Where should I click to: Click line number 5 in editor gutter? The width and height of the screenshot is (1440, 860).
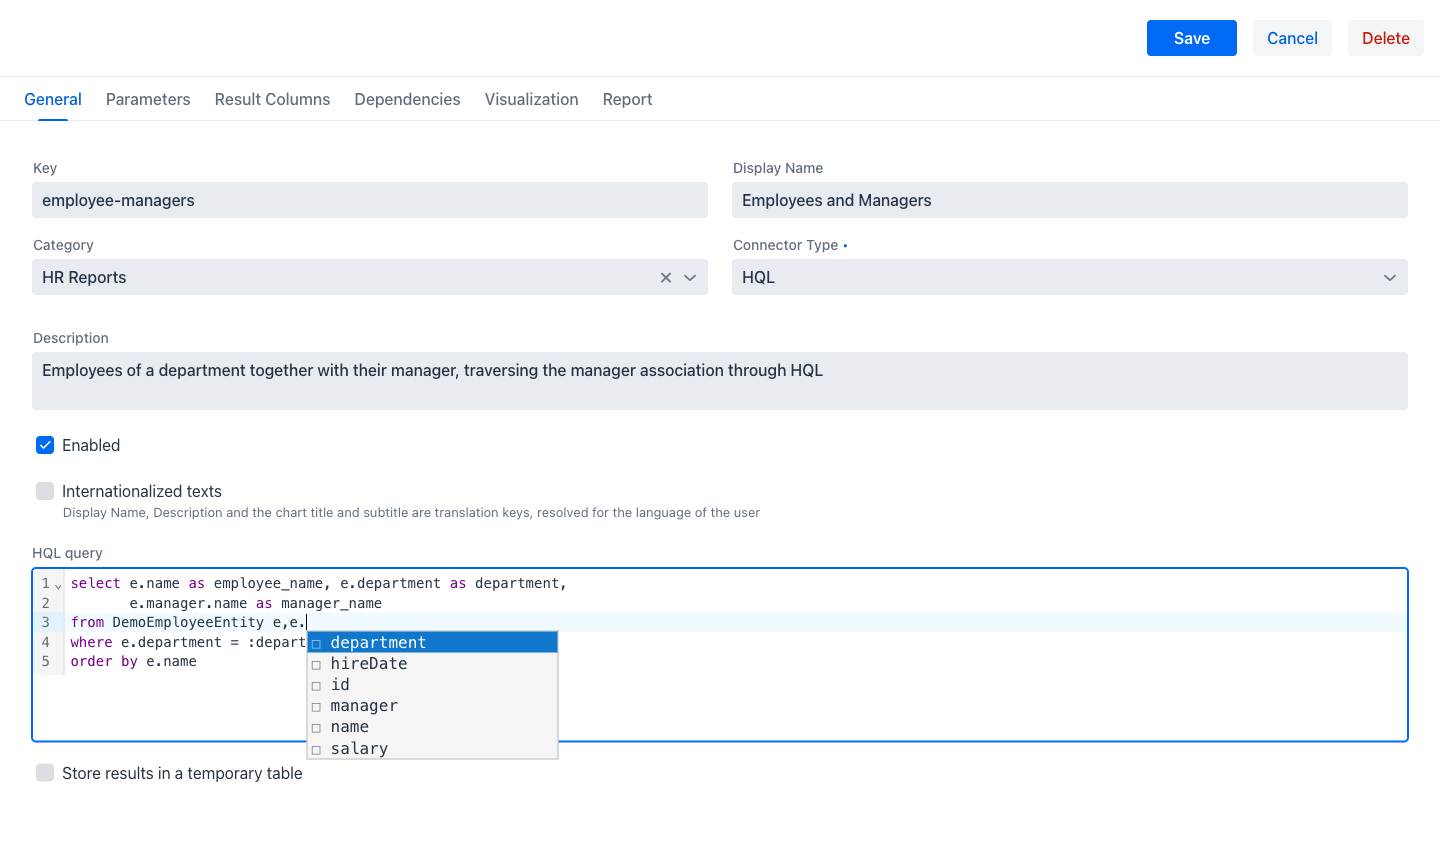tap(45, 661)
